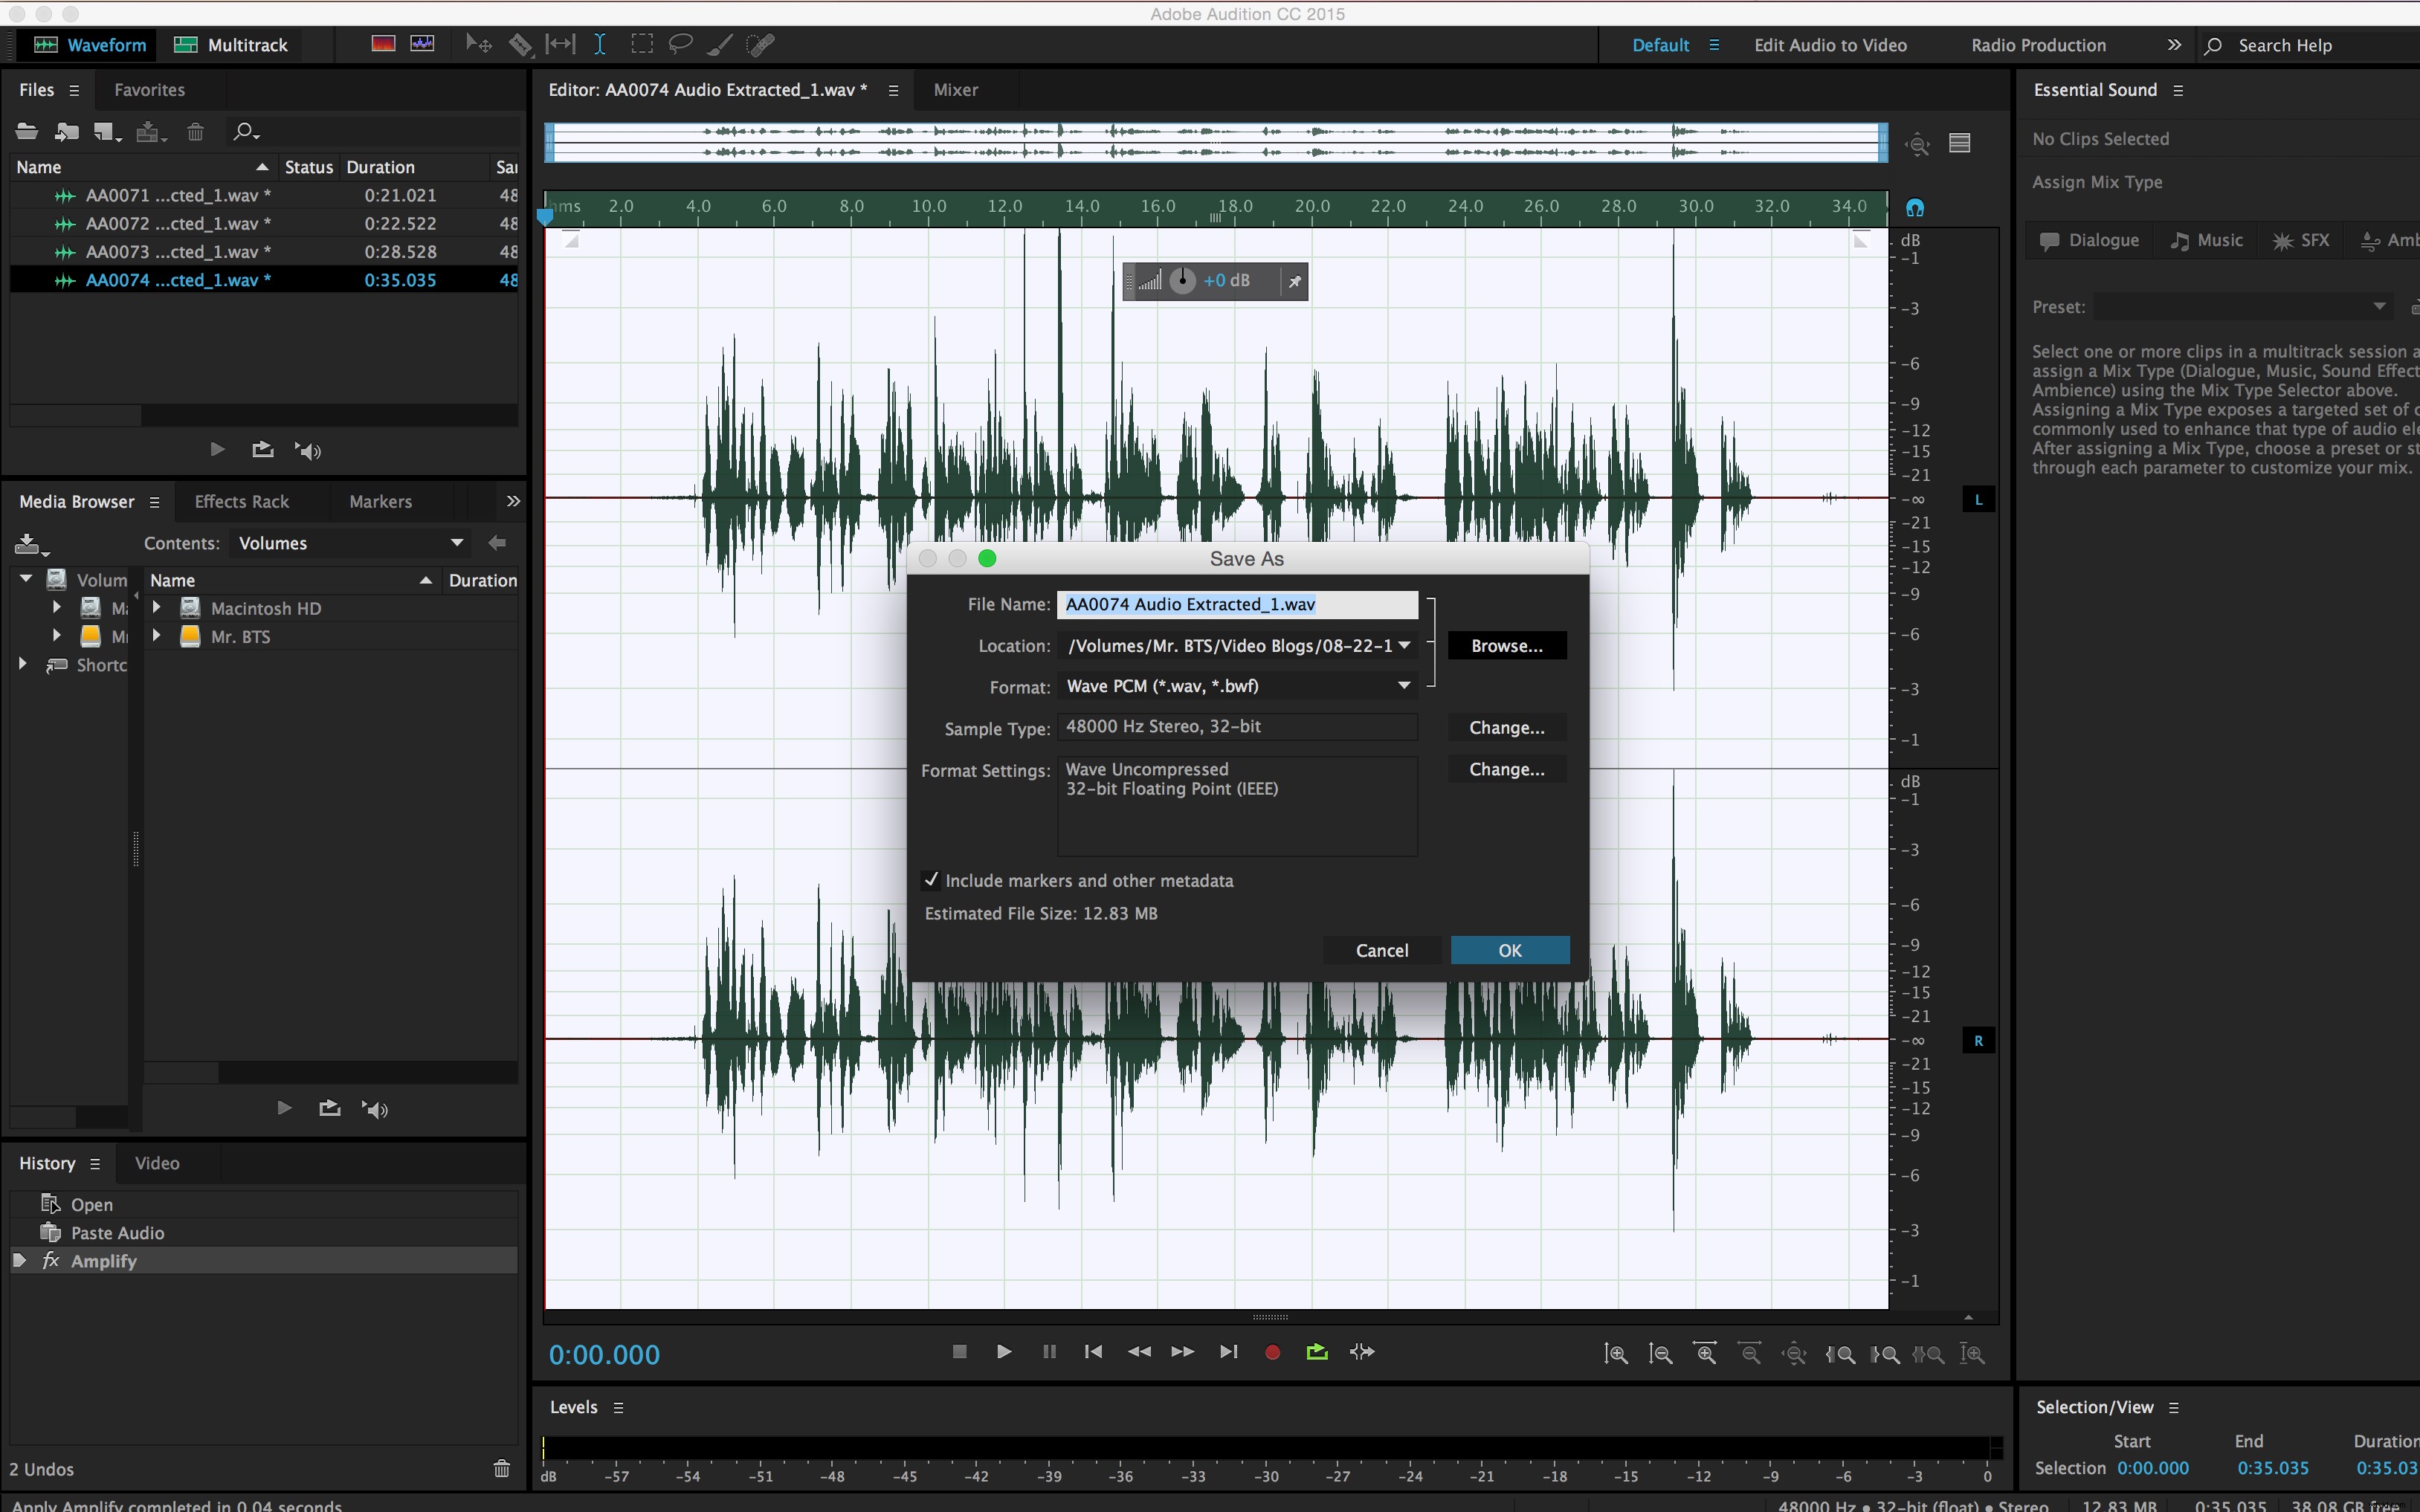
Task: Select the Marquee Selection tool
Action: pos(643,44)
